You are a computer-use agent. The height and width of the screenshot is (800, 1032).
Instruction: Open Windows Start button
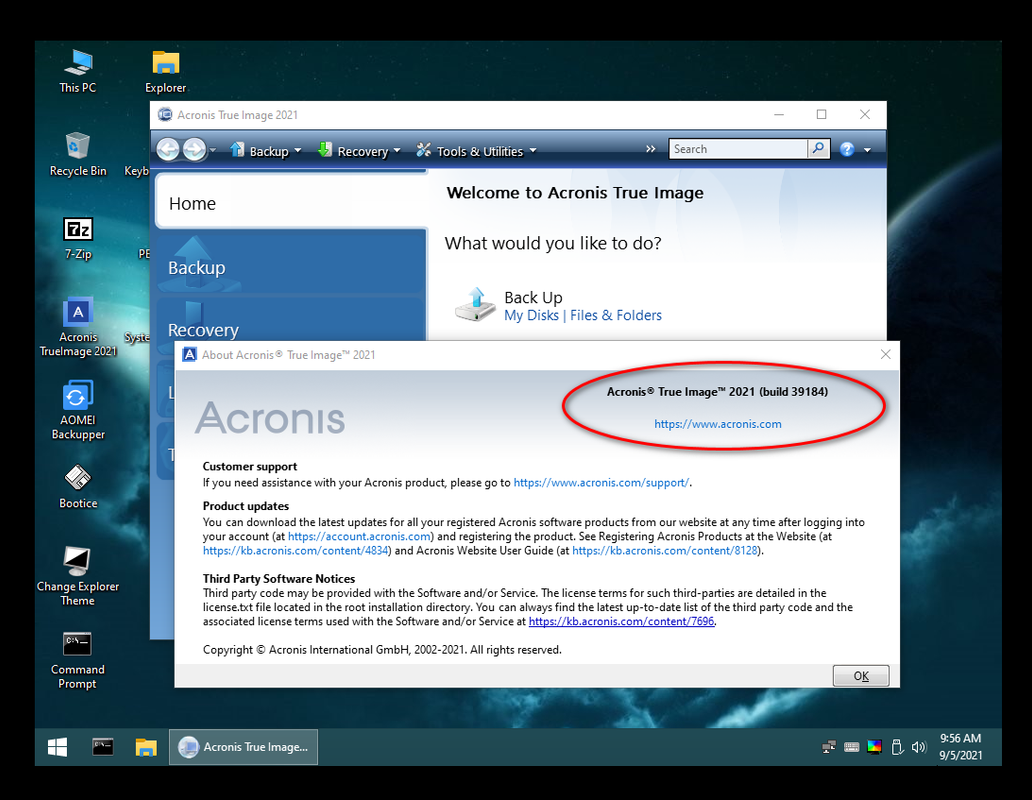(x=57, y=747)
